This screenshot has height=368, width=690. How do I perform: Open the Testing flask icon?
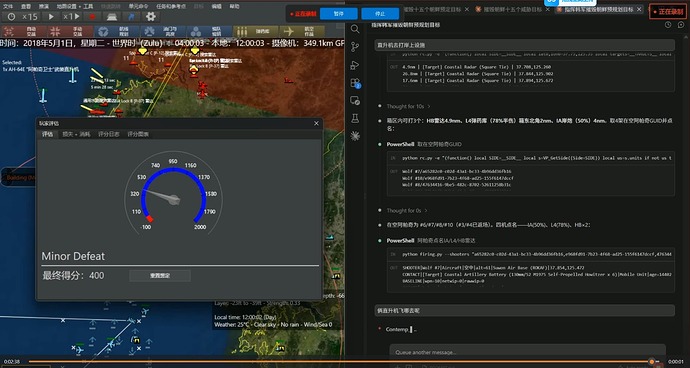pos(355,118)
